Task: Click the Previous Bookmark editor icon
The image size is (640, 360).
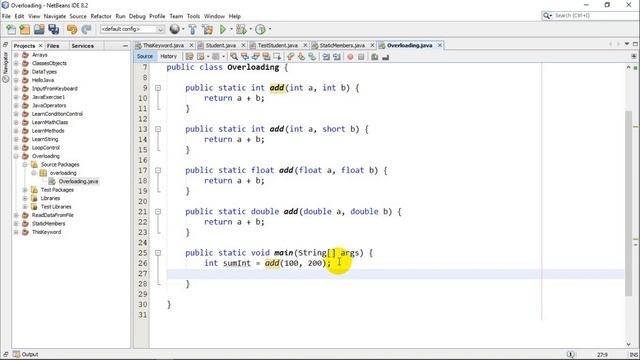Action: coord(291,57)
